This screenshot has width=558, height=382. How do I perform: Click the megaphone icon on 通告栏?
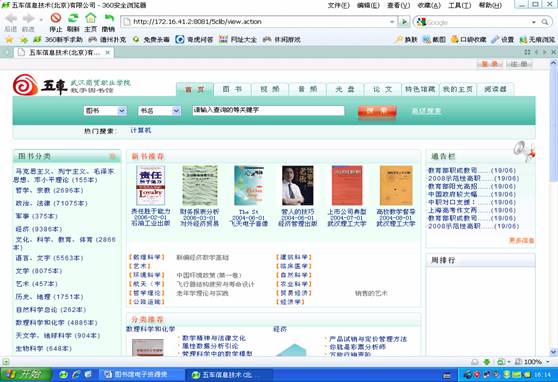(525, 151)
